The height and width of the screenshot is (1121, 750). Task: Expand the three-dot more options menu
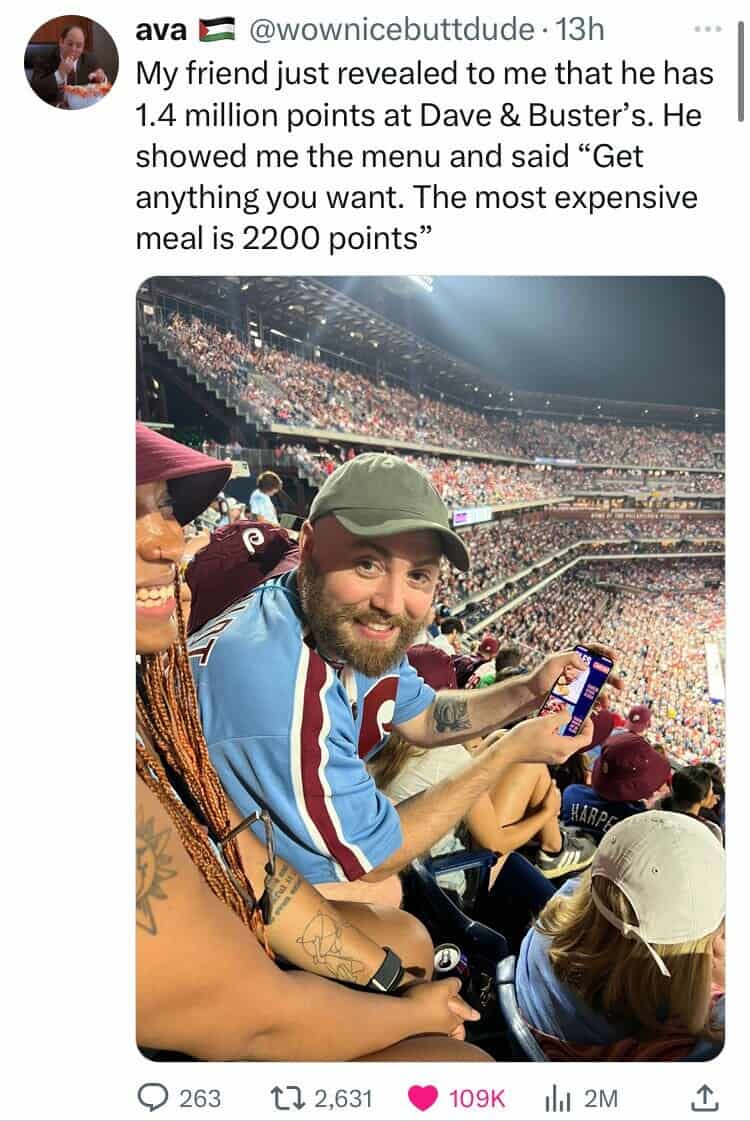click(708, 29)
